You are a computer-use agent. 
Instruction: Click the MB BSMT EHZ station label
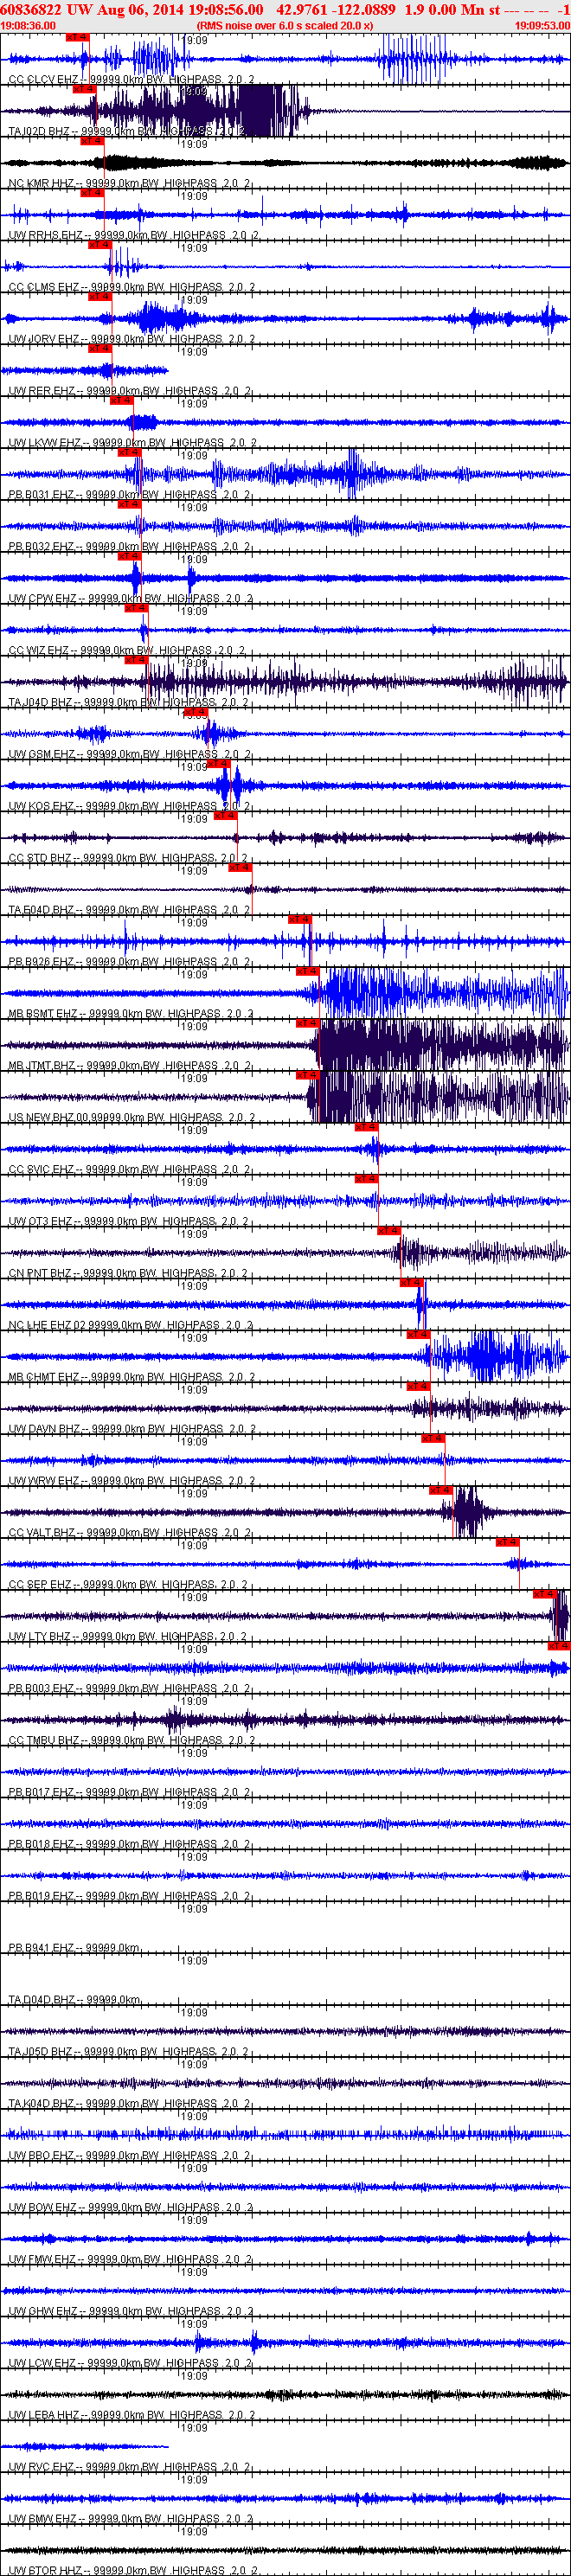[131, 1014]
